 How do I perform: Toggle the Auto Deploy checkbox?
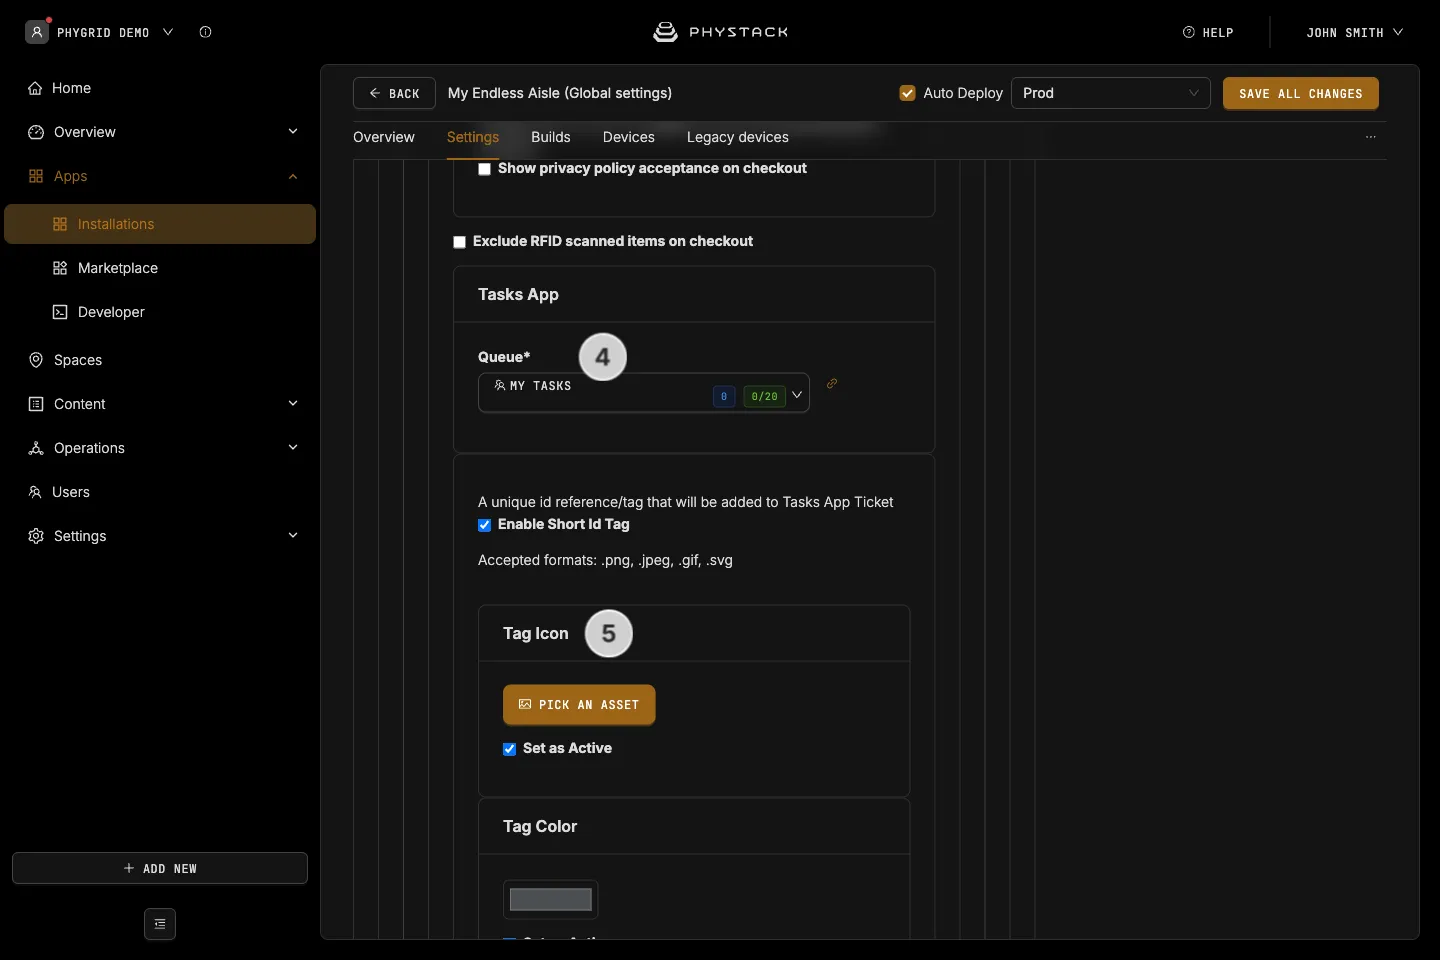tap(908, 93)
